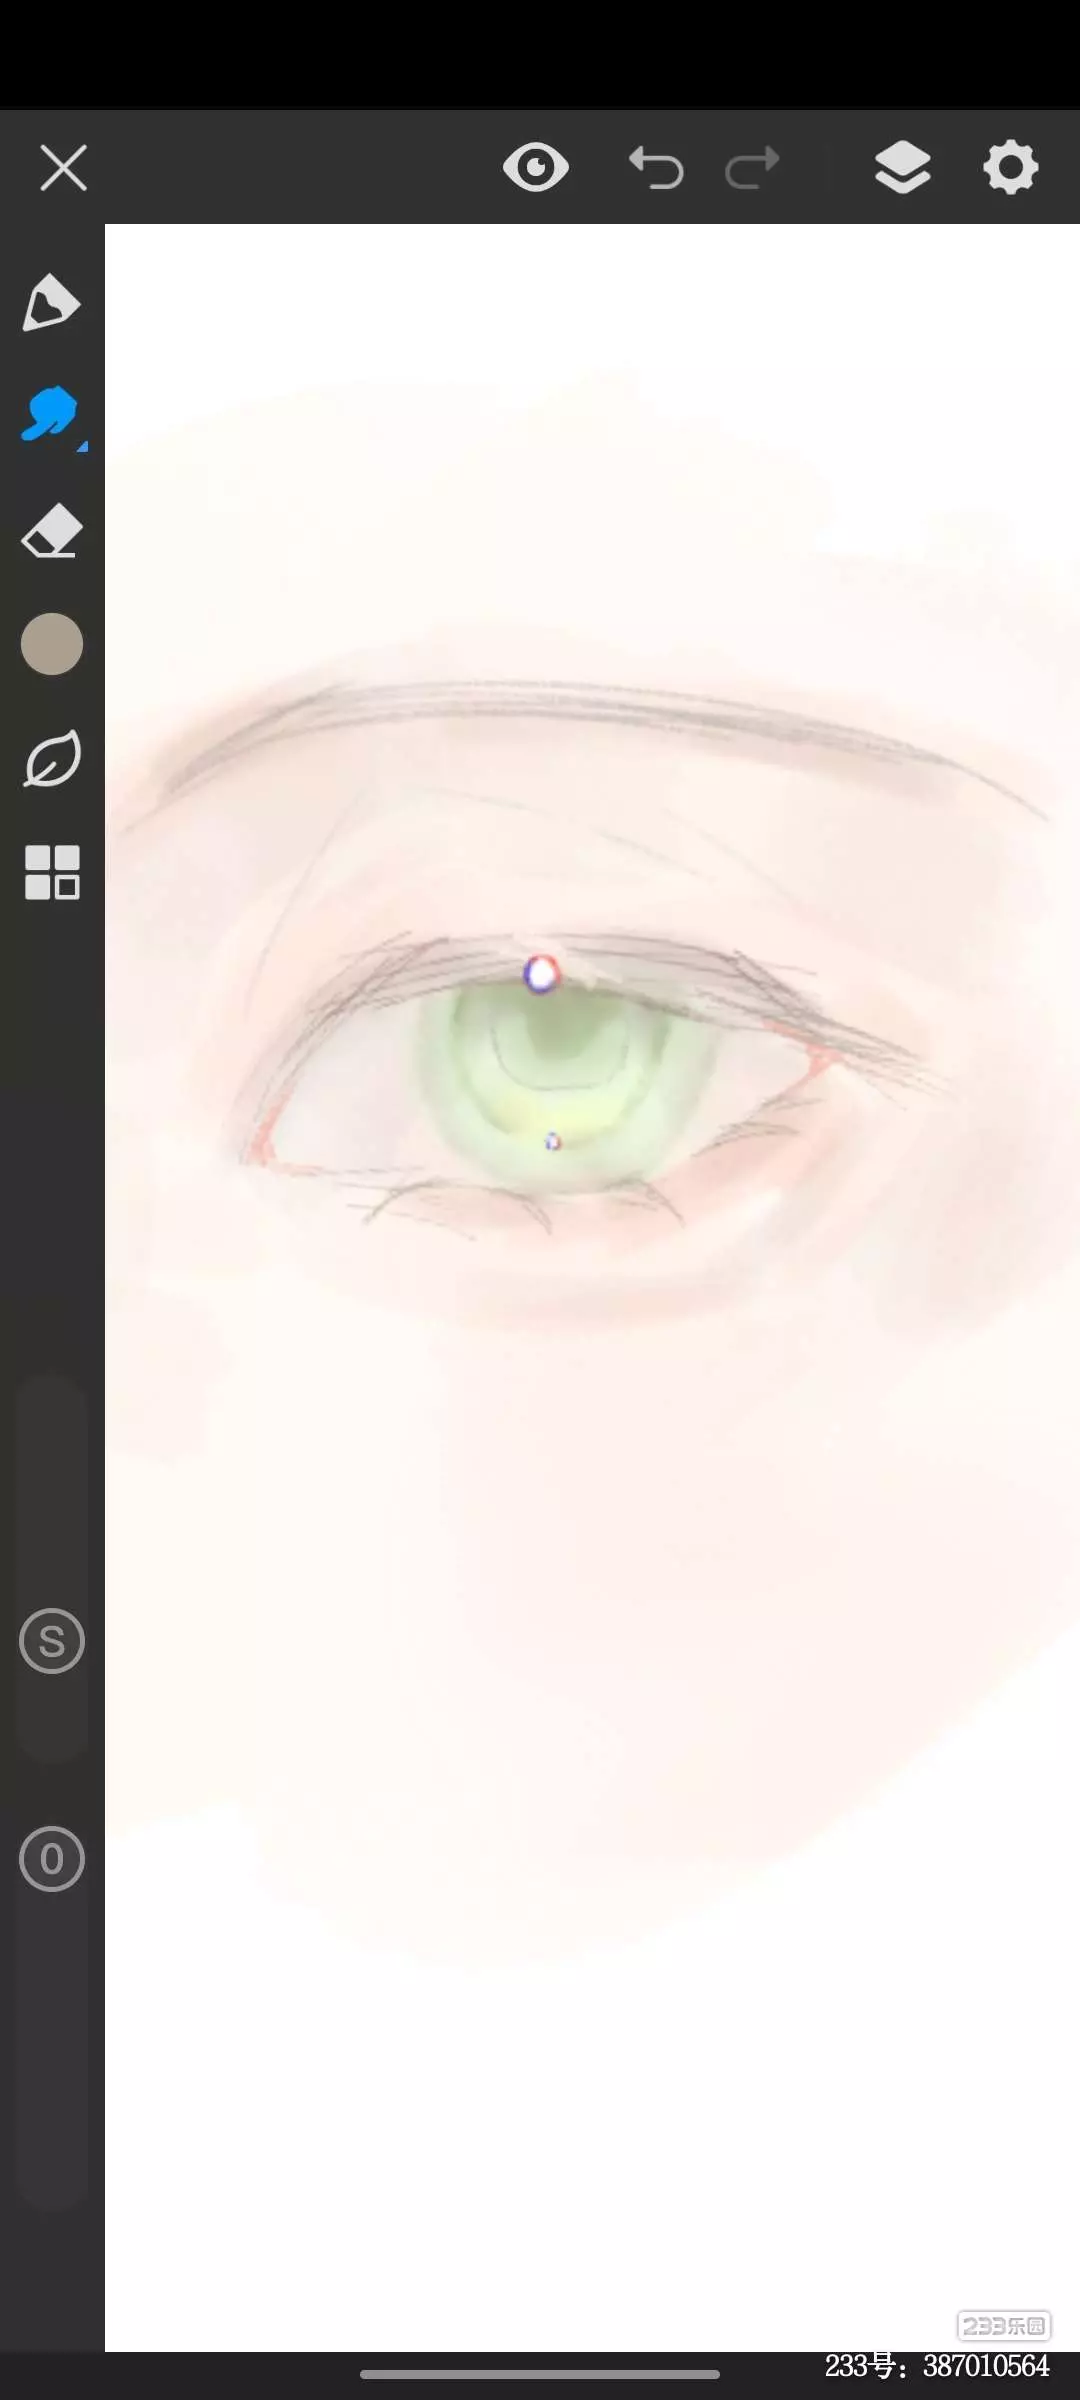Open the current color swatch circle
The image size is (1080, 2400).
point(52,644)
